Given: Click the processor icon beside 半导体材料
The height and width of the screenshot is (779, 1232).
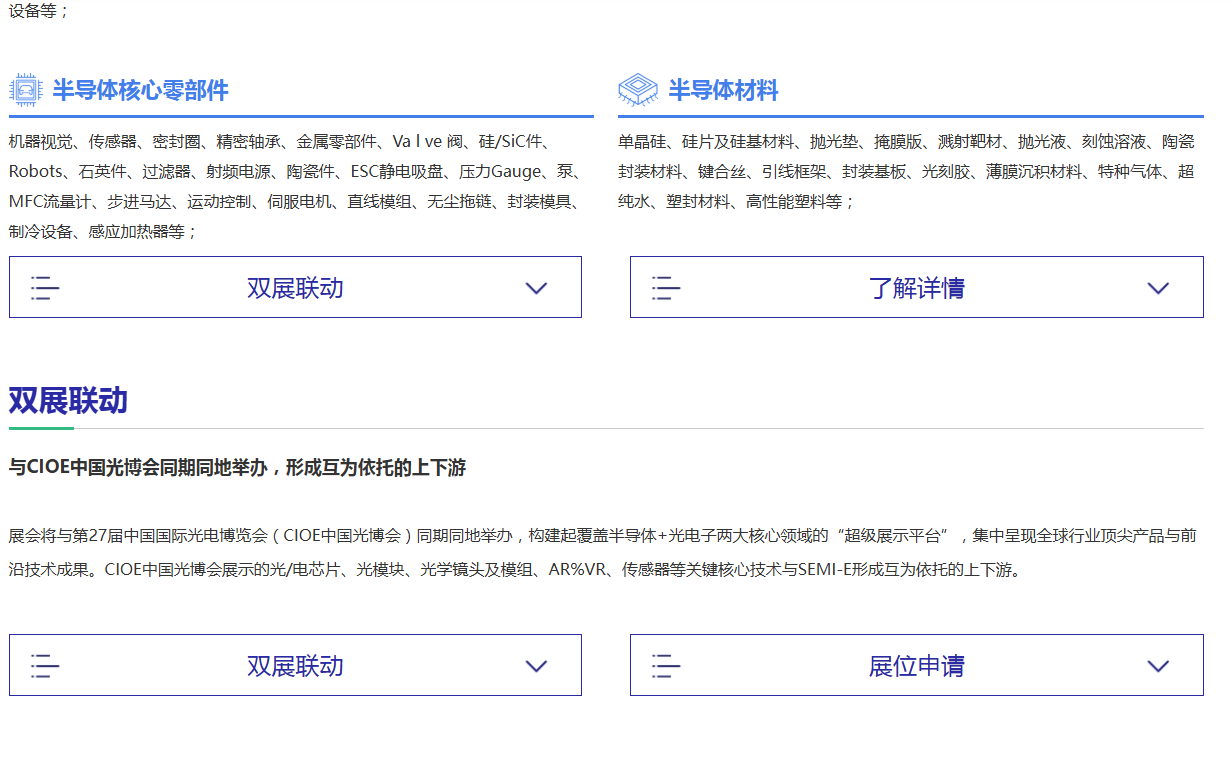Looking at the screenshot, I should pyautogui.click(x=638, y=90).
